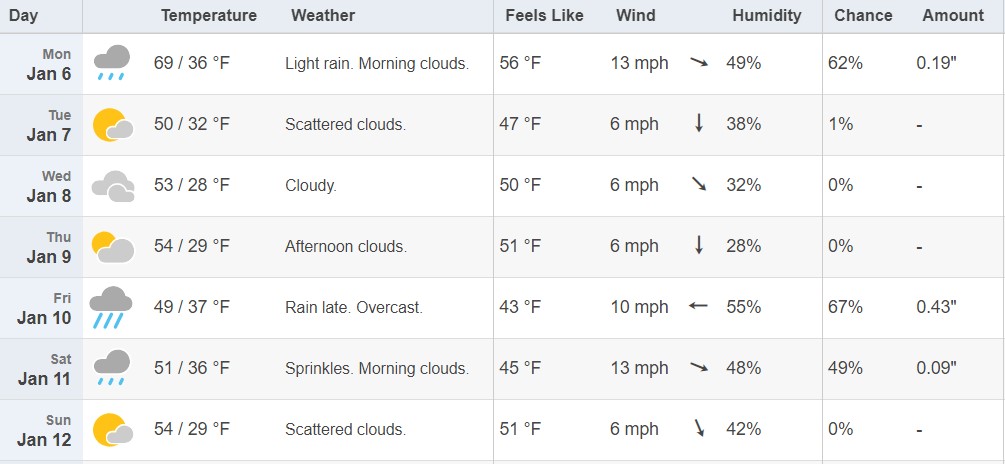Click the partly sunny icon for Tue Jan 7
This screenshot has width=1005, height=464.
click(113, 125)
